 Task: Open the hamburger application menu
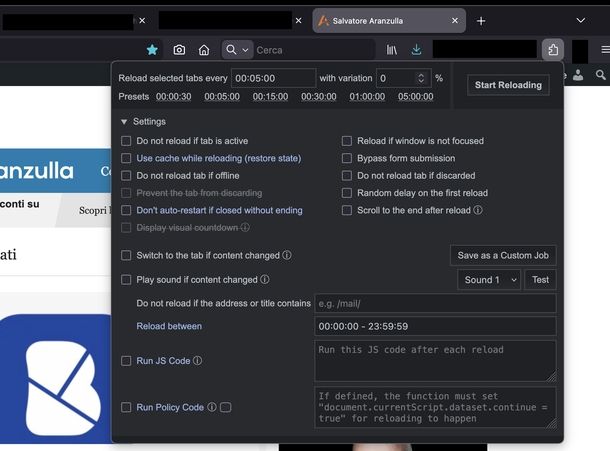(605, 50)
